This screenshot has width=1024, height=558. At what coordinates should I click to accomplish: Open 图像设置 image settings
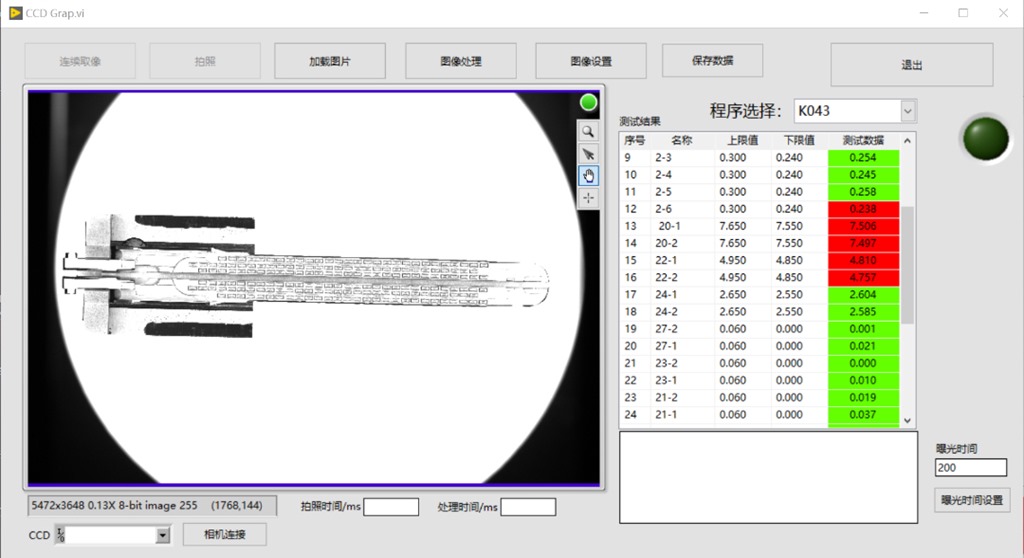click(591, 61)
